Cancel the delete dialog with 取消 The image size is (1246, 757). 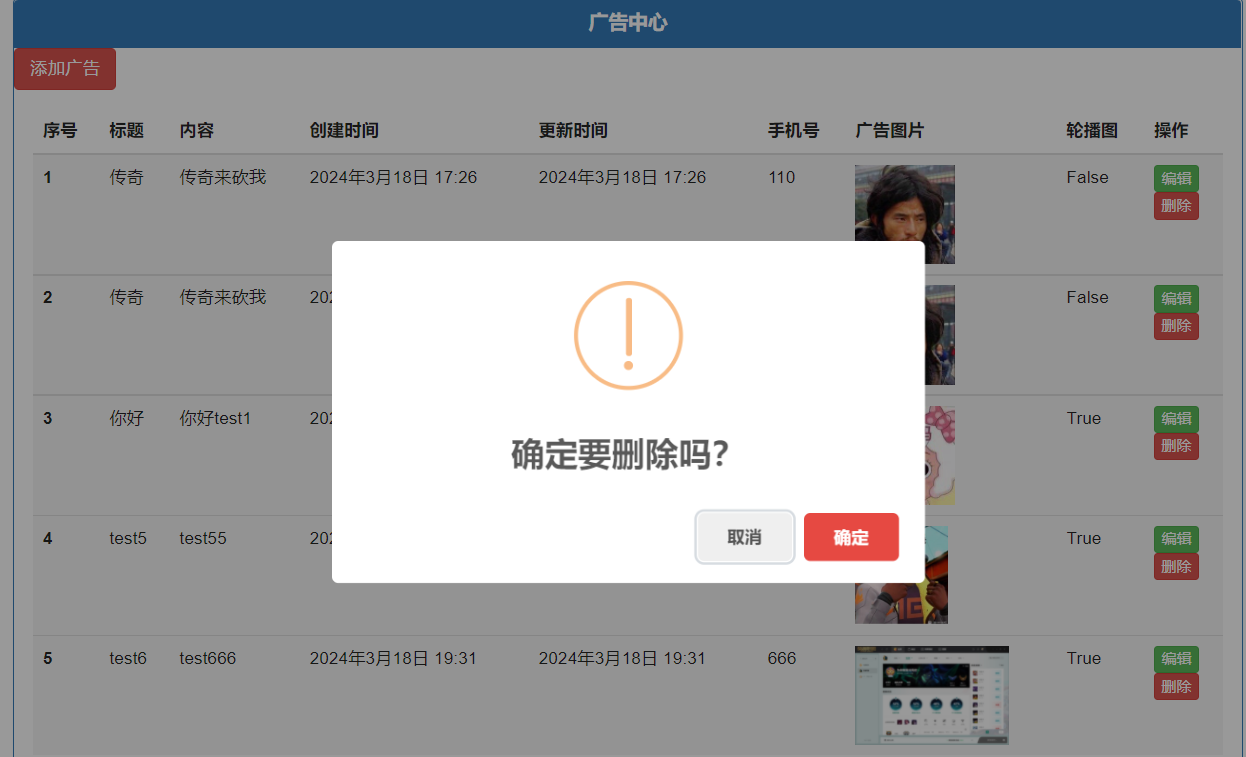(745, 537)
